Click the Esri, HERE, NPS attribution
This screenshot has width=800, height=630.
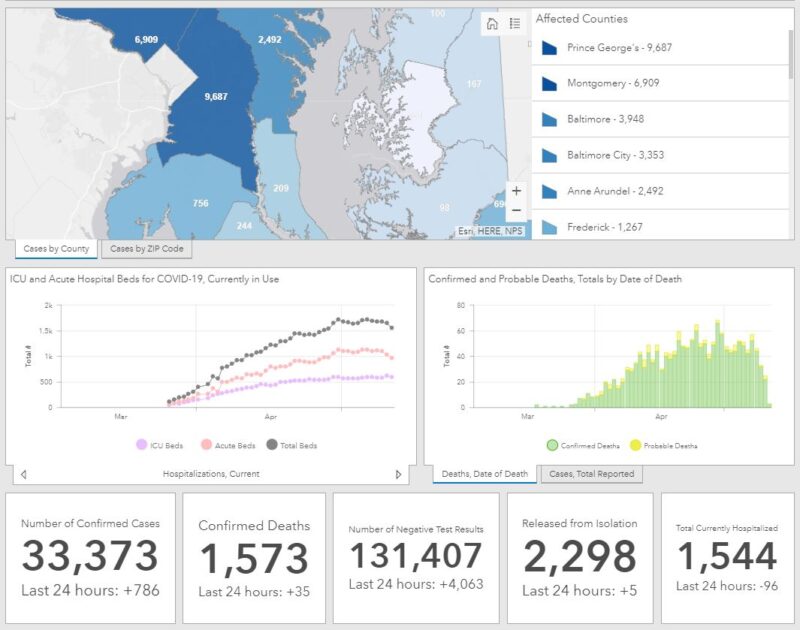[x=490, y=231]
